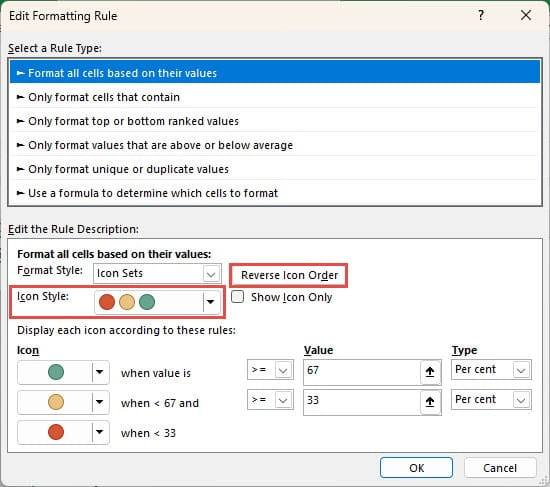
Task: Click the 'Edit the Rule Description:' label
Action: pyautogui.click(x=74, y=229)
